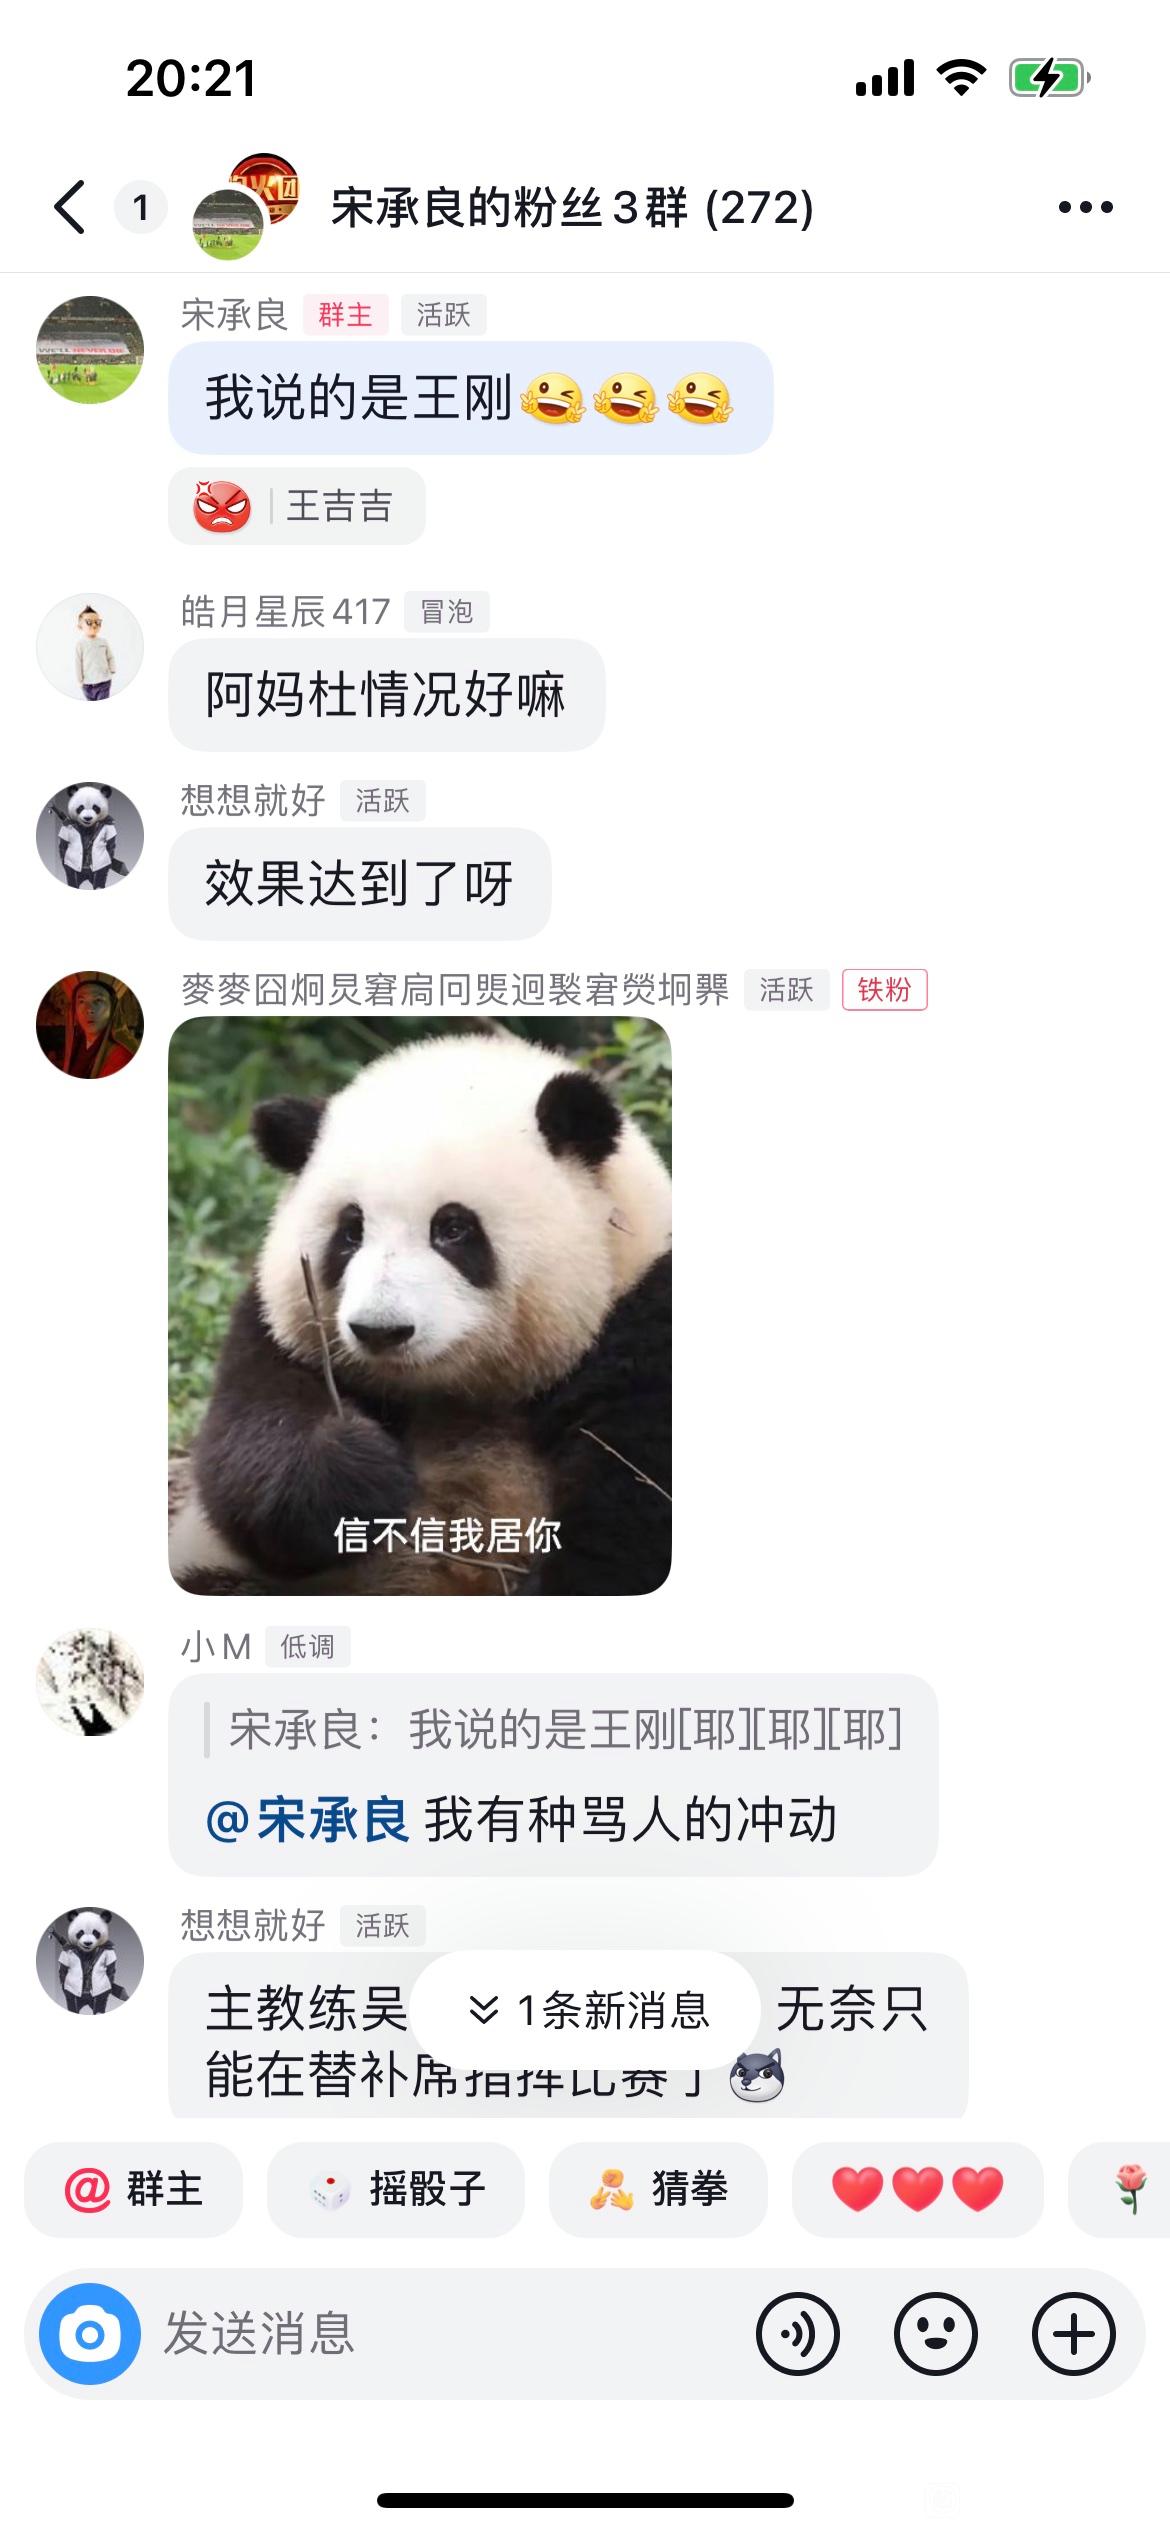Image resolution: width=1170 pixels, height=2532 pixels.
Task: Open the blue camera button
Action: [x=90, y=2335]
